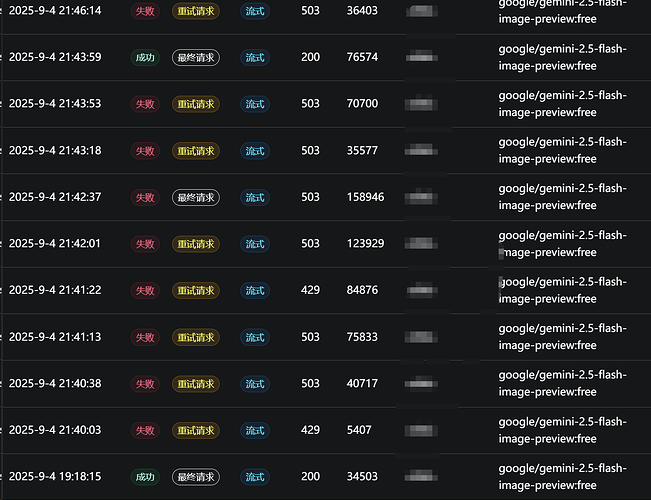
Task: Select gemini model name in the 19:18:15 row
Action: coord(563,477)
